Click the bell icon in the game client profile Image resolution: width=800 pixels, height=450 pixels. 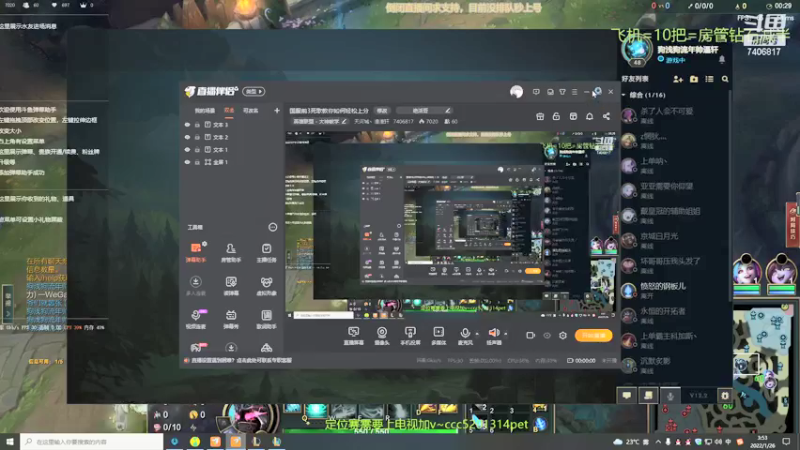click(722, 60)
